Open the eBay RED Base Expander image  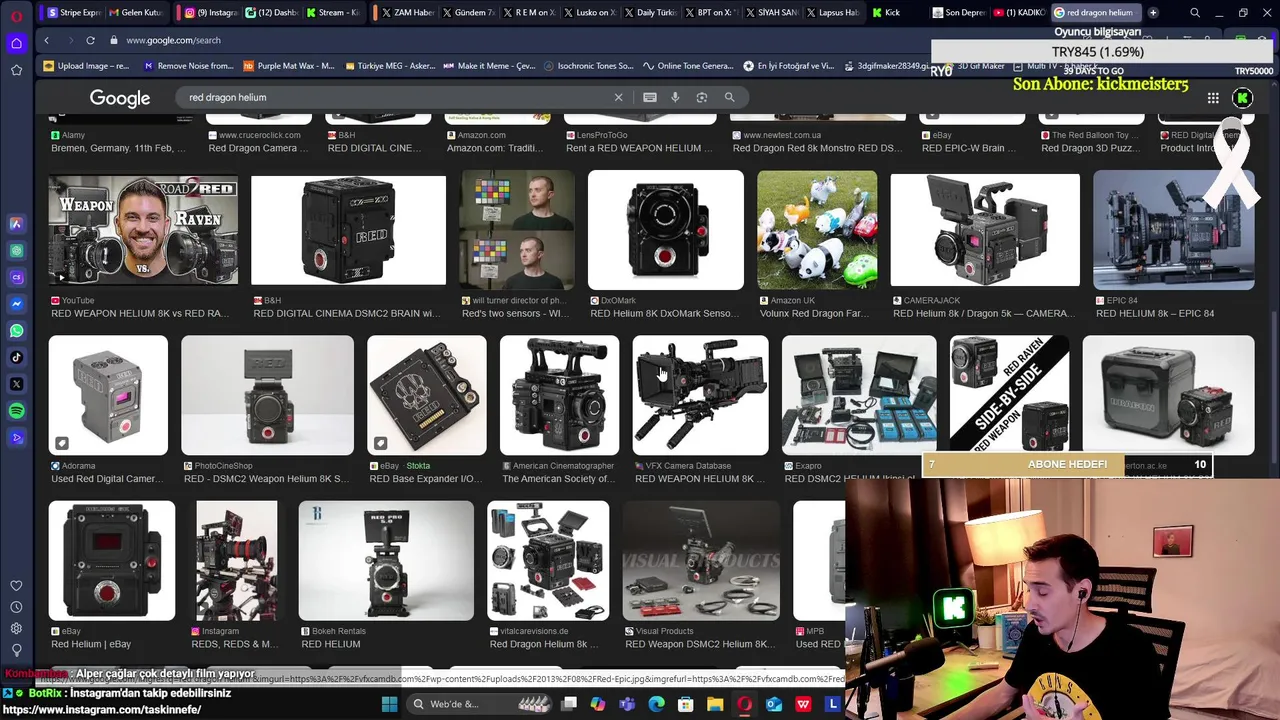coord(427,395)
